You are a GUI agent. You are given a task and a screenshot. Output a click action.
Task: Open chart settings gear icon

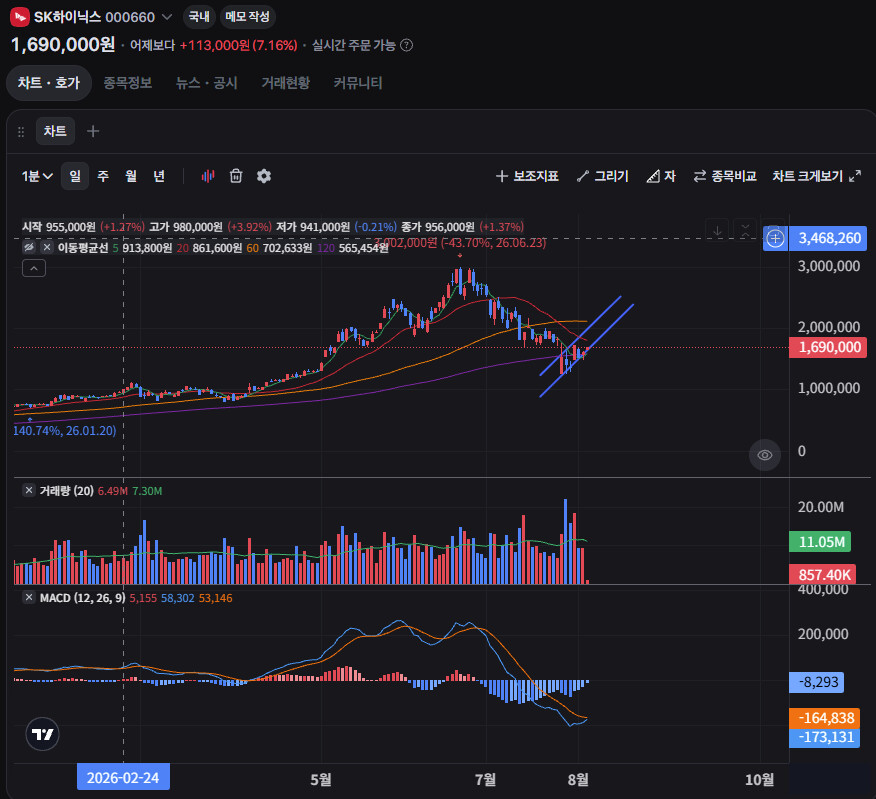pos(264,176)
